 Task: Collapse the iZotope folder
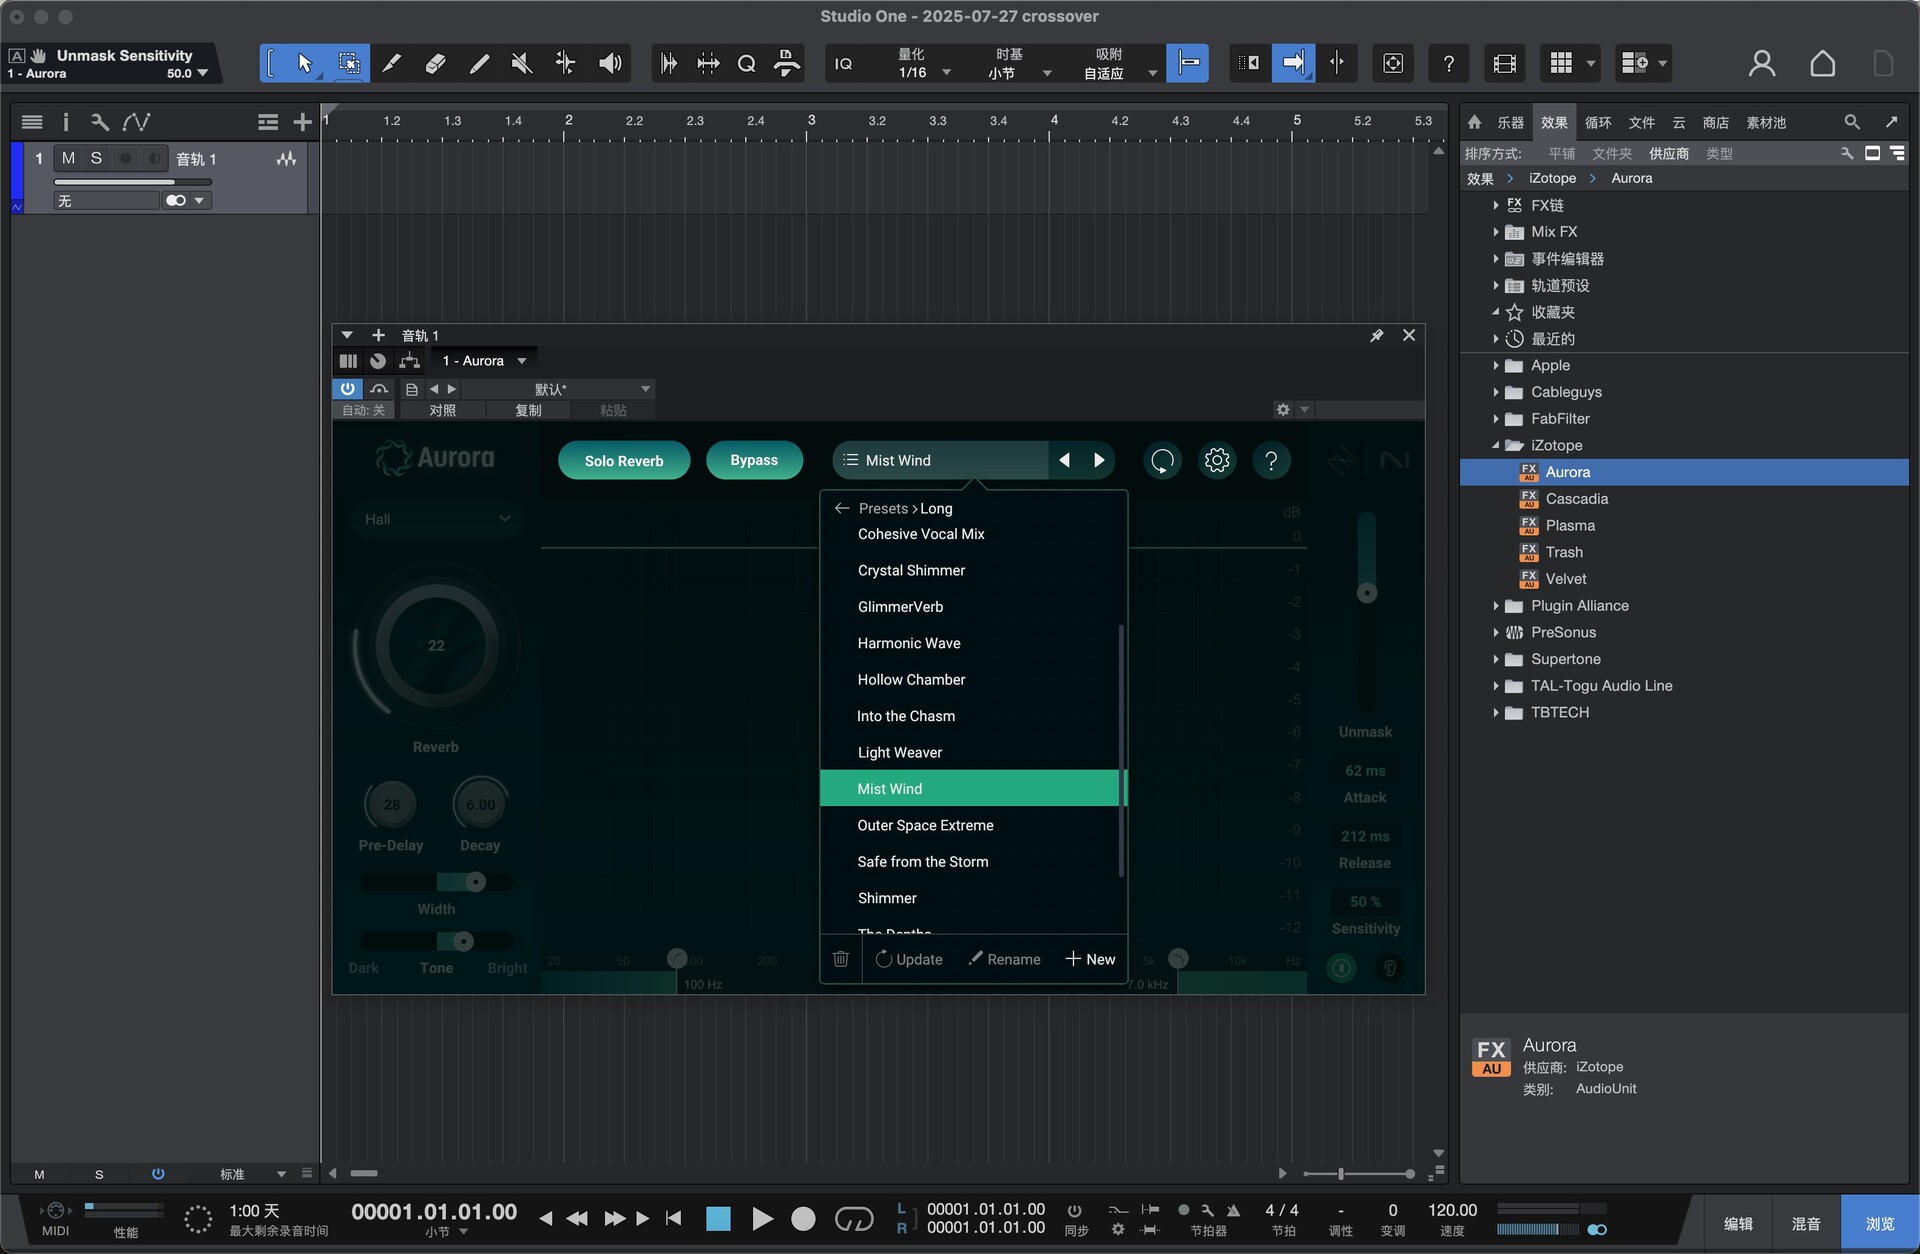click(x=1495, y=446)
